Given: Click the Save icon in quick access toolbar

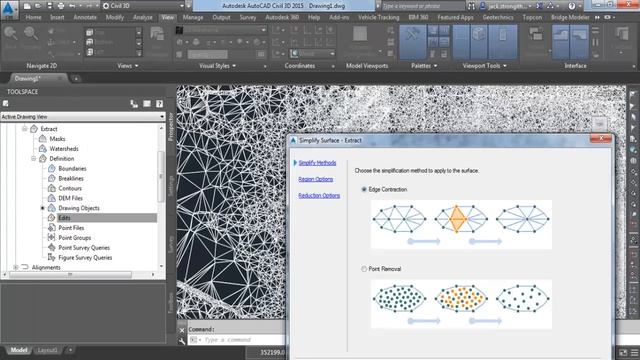Looking at the screenshot, I should tap(49, 6).
